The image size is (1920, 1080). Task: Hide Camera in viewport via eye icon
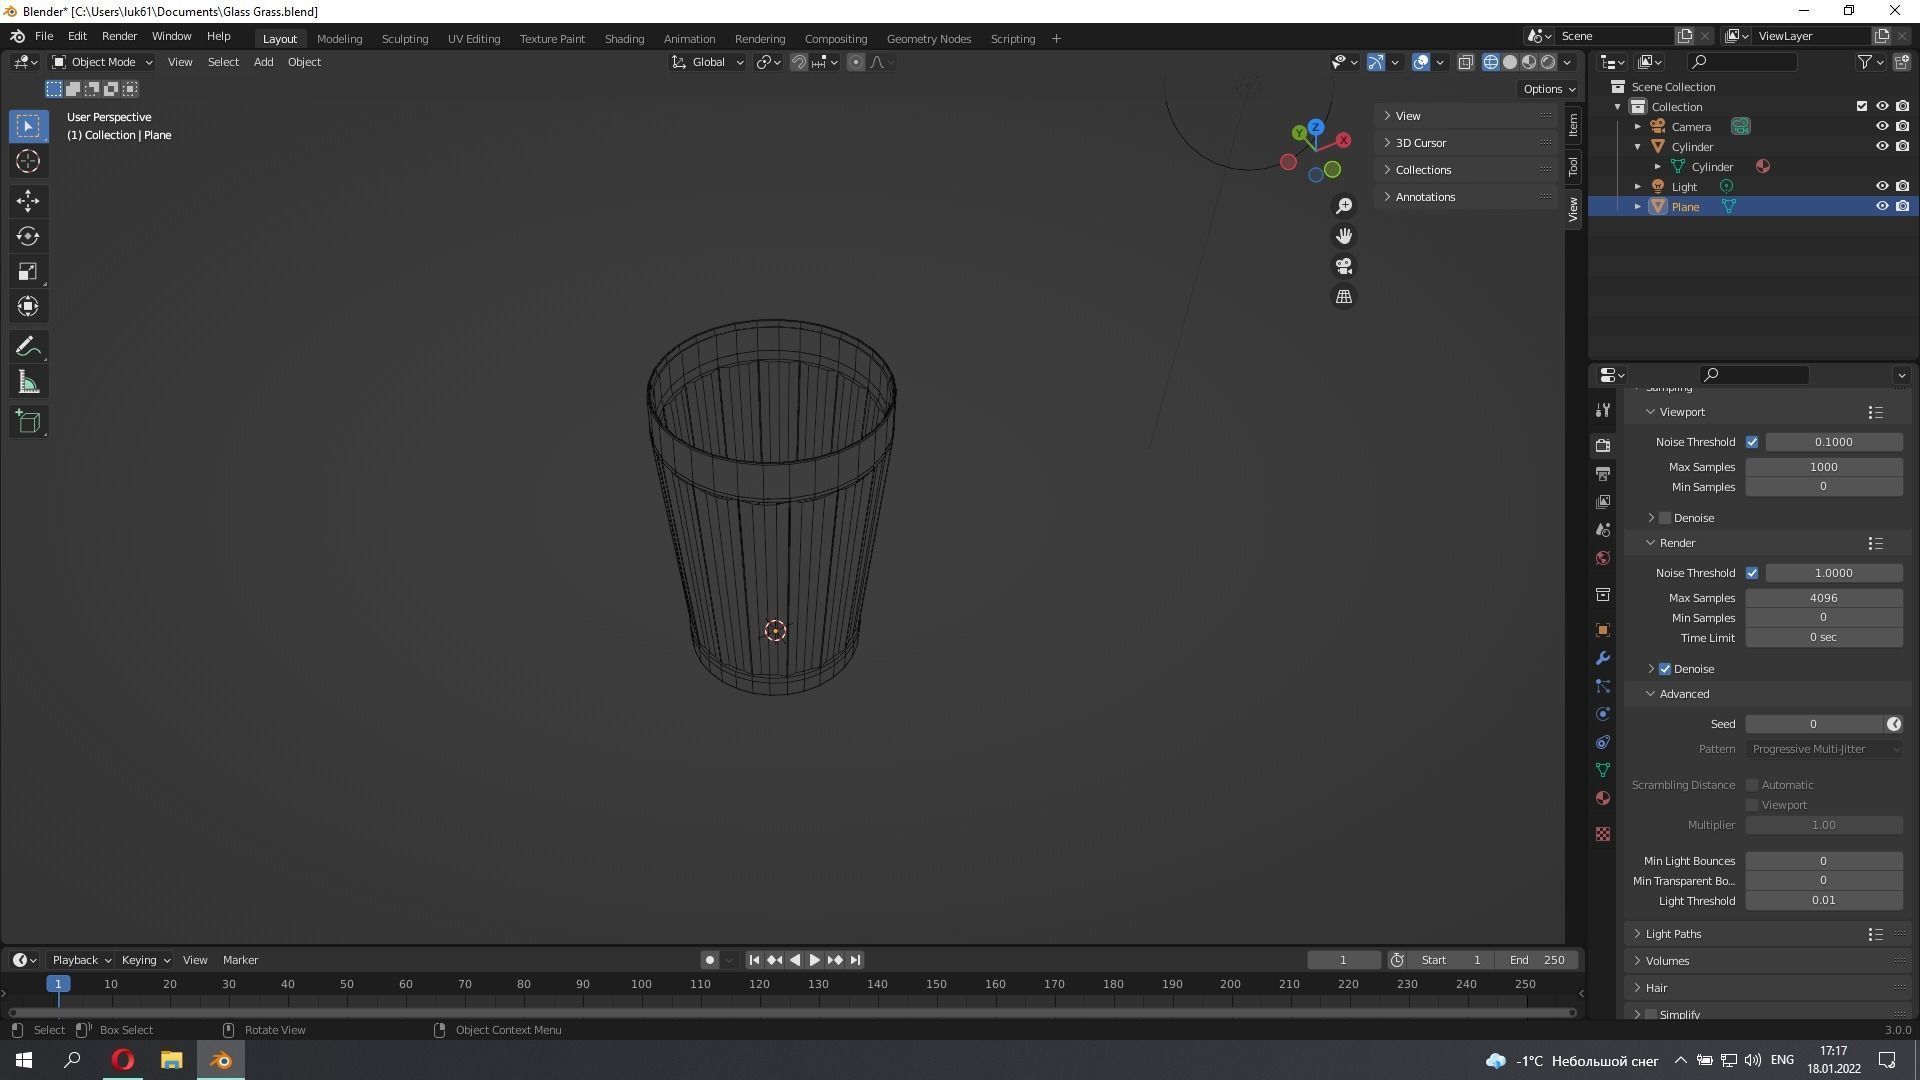point(1882,126)
